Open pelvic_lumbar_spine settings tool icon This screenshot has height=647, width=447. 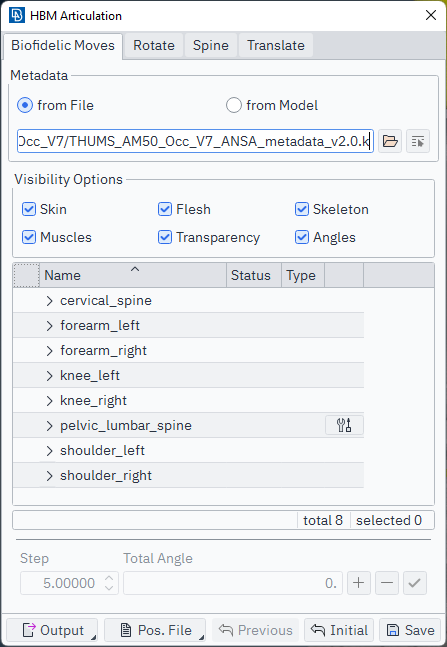click(344, 425)
